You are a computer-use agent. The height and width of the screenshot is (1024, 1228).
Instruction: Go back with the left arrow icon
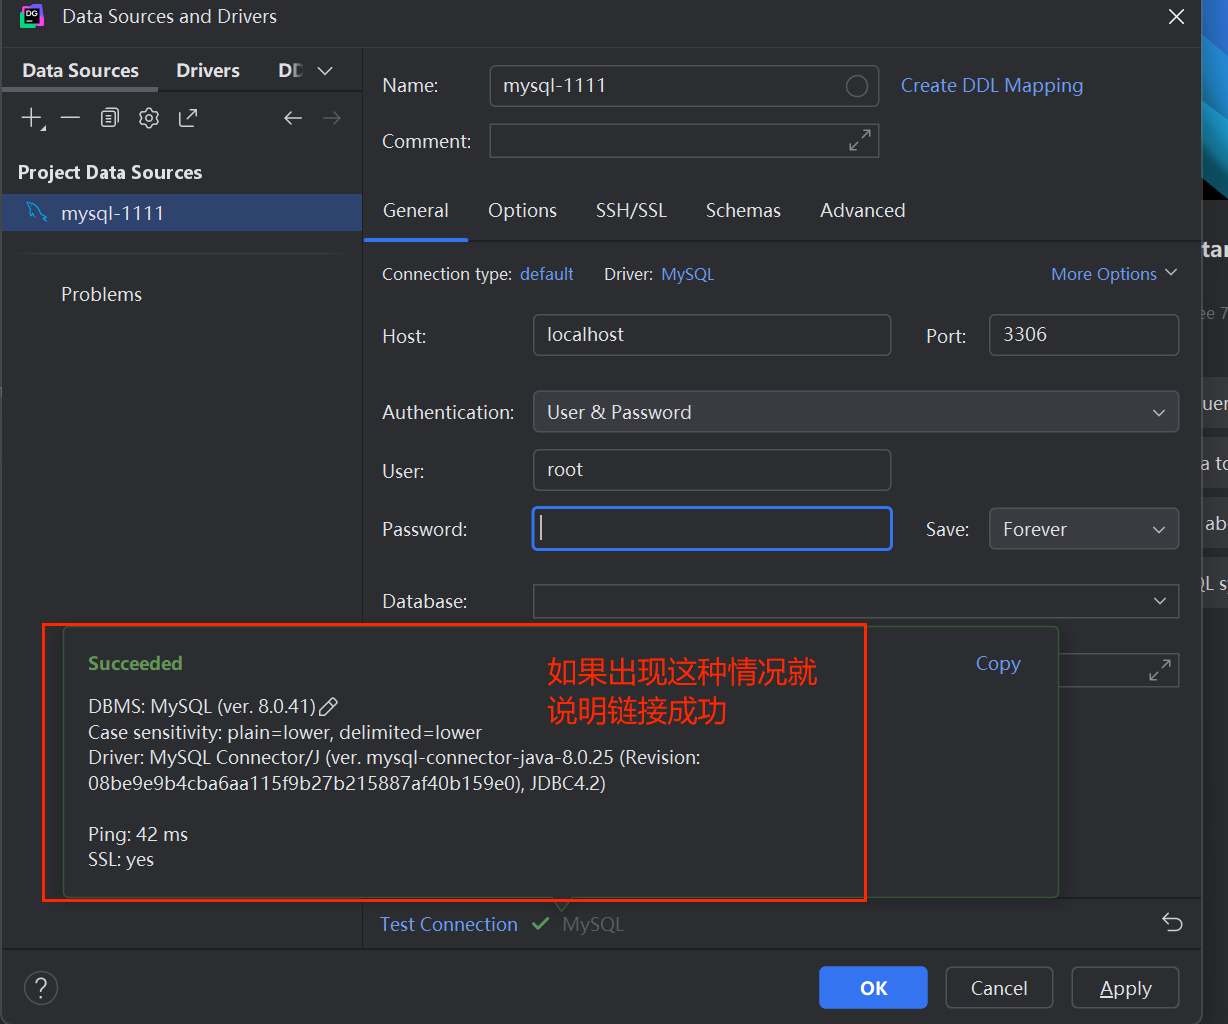(x=293, y=118)
